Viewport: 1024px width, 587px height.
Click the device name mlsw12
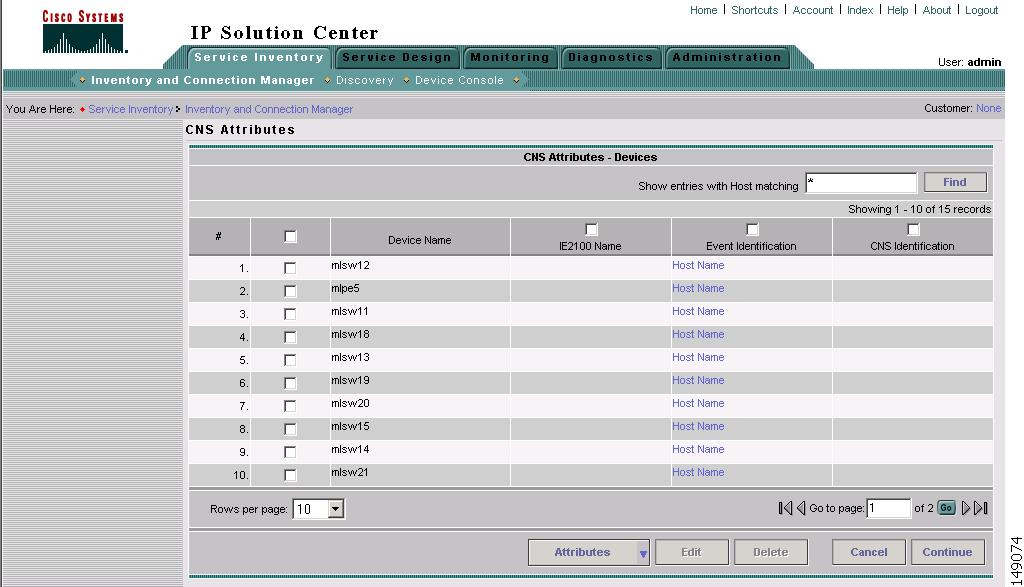click(x=350, y=265)
